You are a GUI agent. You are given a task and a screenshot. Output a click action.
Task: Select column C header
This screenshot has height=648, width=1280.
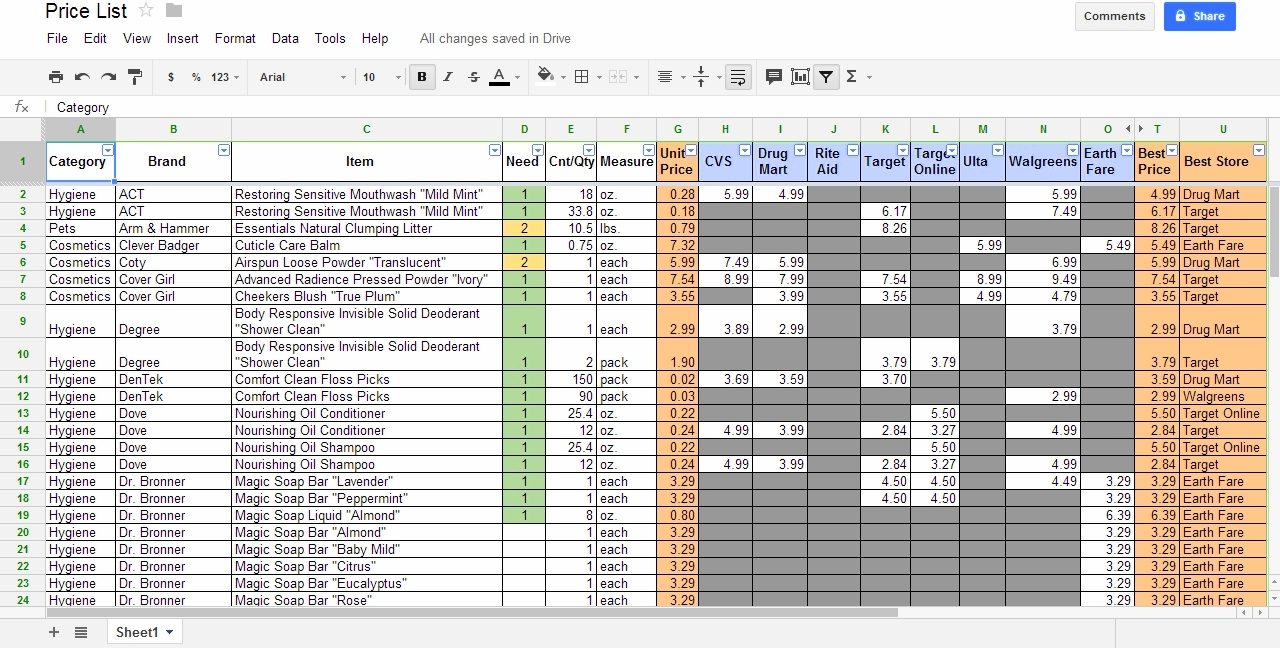366,129
